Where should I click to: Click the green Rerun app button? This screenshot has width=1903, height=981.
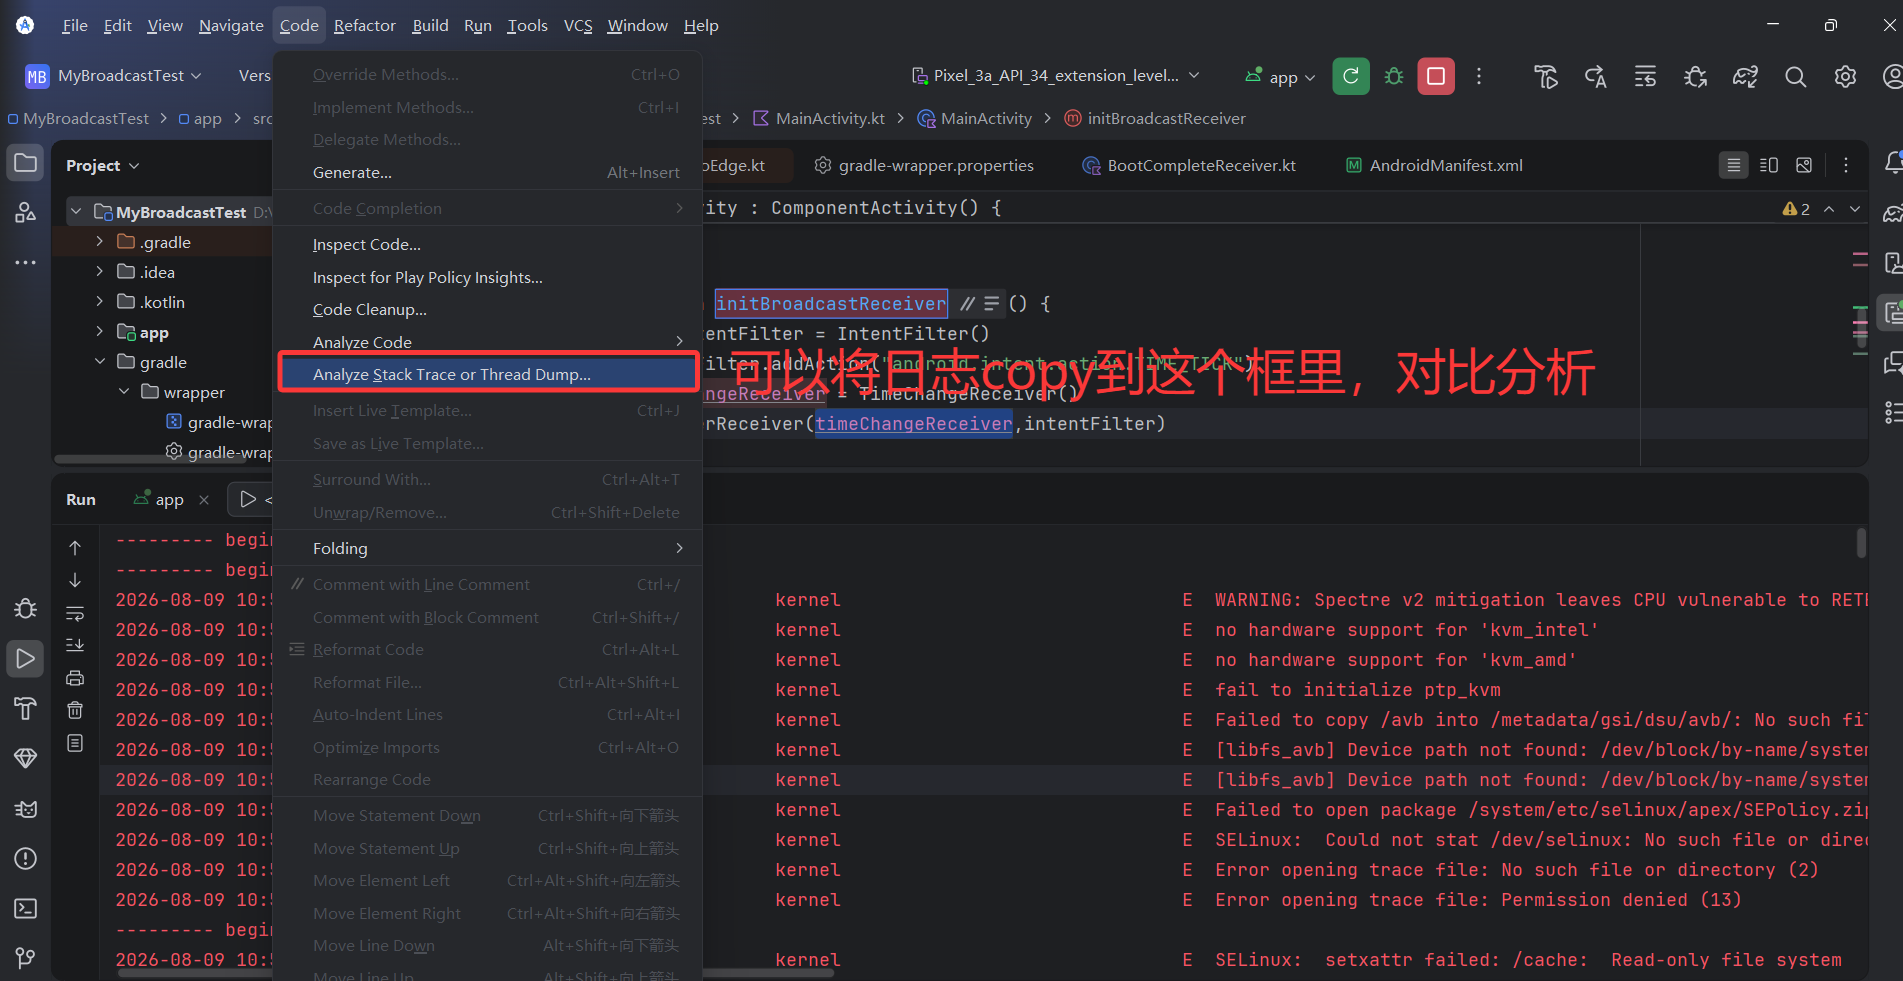(x=1350, y=76)
